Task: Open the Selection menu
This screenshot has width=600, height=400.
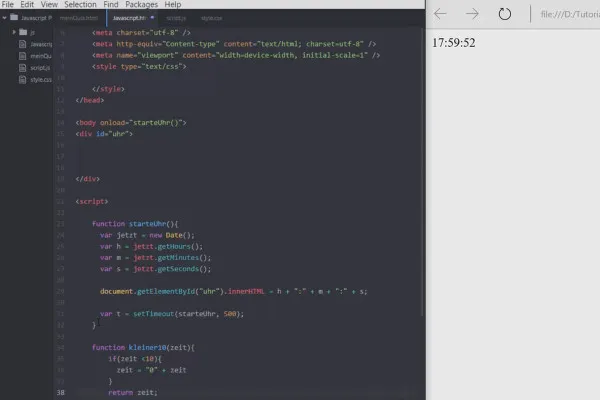Action: click(x=80, y=5)
